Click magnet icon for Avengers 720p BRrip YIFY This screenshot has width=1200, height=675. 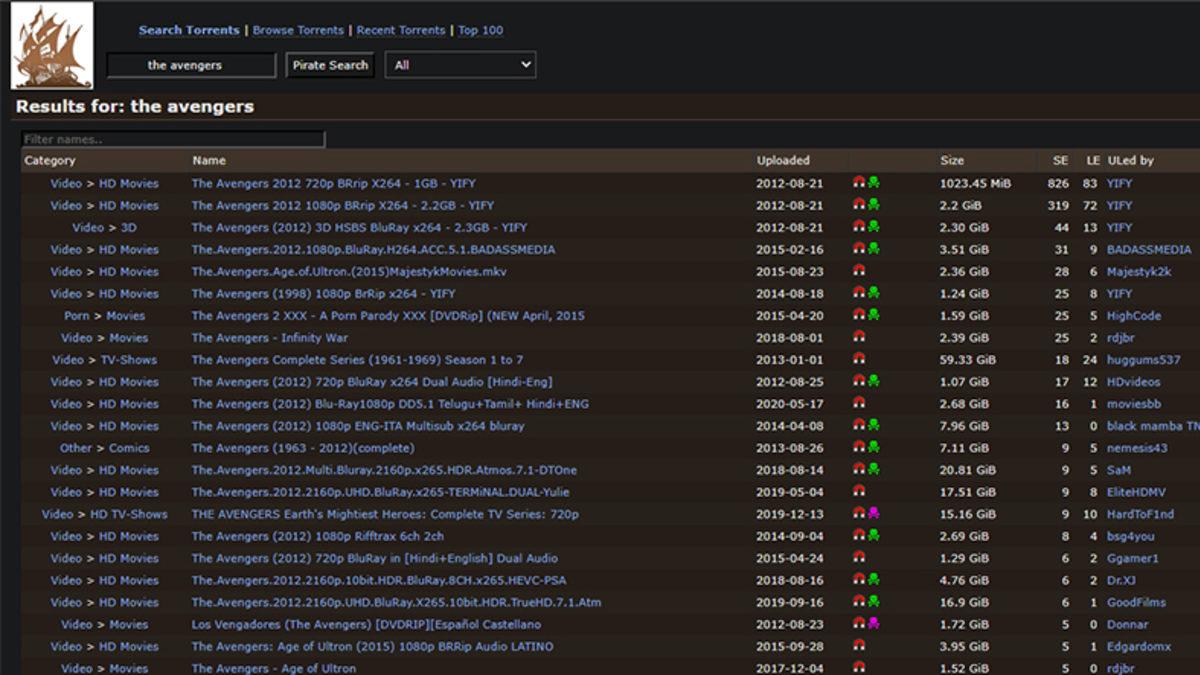coord(858,183)
